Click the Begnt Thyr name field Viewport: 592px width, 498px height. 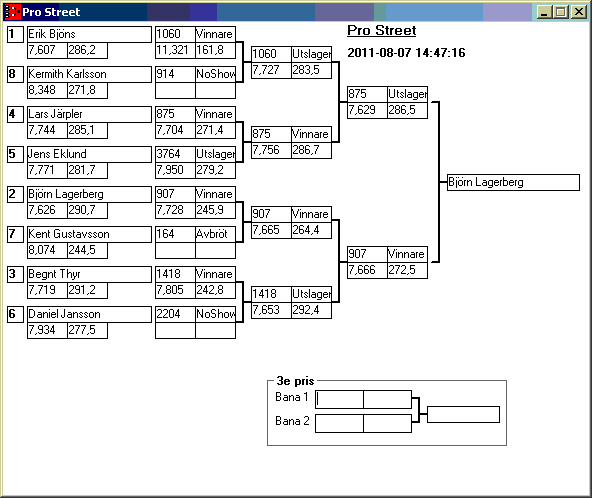pos(89,274)
